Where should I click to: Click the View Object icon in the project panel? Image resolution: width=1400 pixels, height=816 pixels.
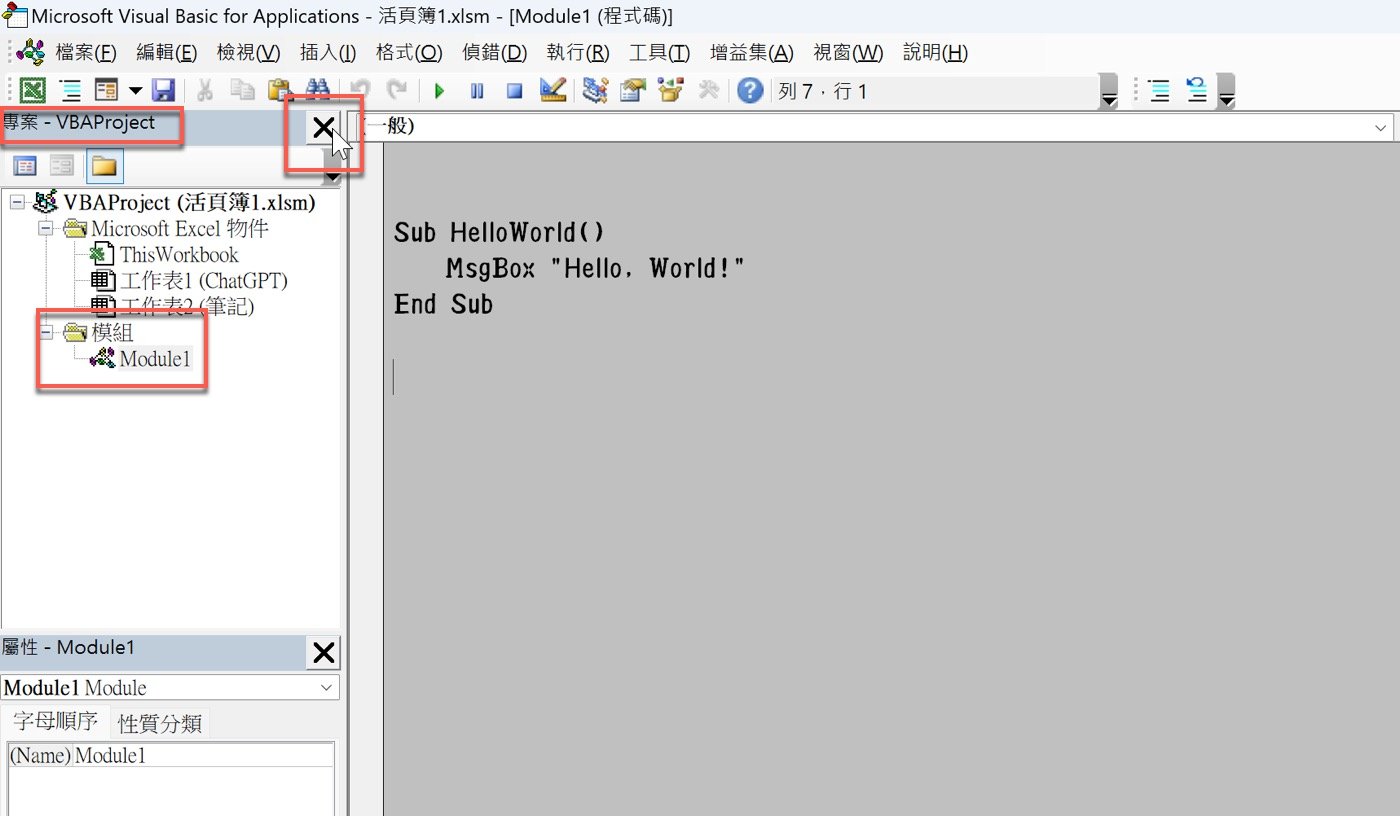pos(62,167)
